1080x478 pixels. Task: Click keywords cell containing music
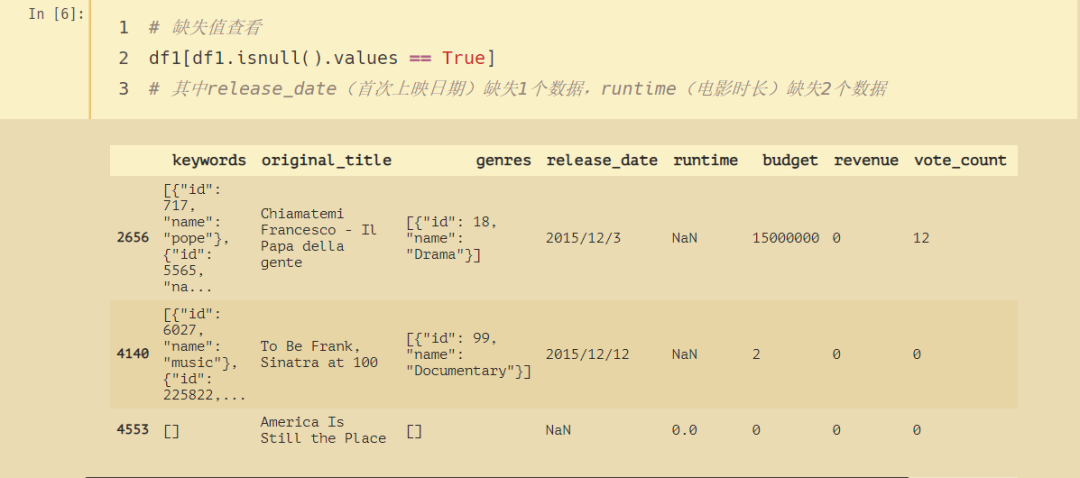click(205, 354)
